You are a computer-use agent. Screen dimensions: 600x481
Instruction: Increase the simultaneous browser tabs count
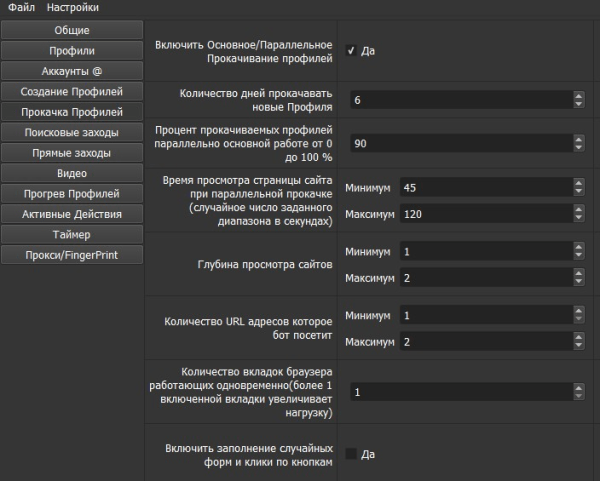[x=579, y=388]
